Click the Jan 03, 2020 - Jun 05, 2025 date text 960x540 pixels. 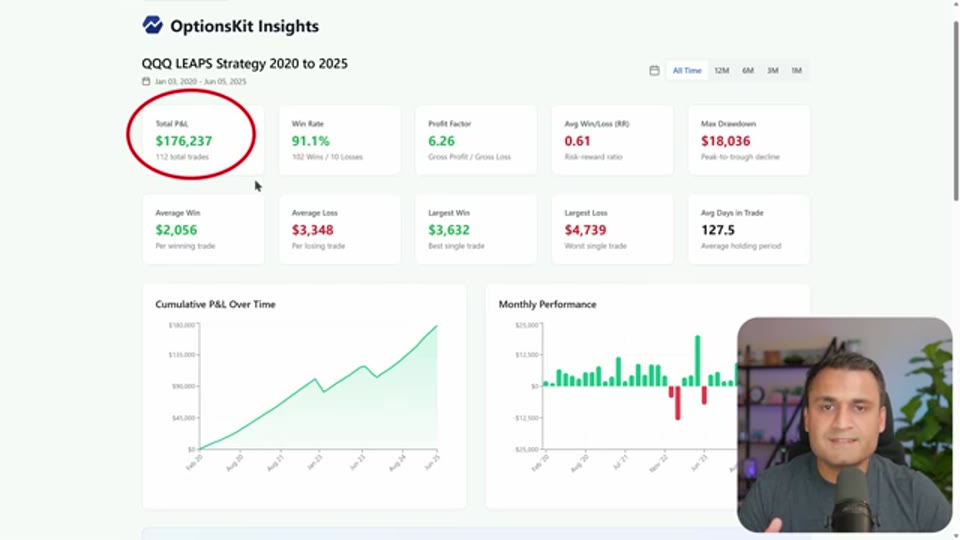tap(200, 81)
